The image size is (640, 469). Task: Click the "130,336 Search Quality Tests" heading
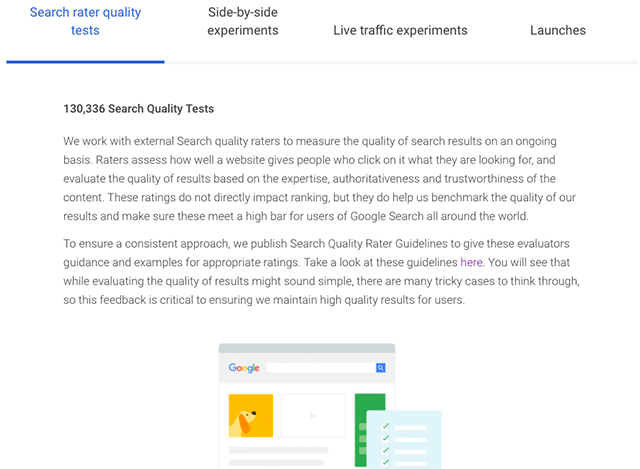click(138, 108)
